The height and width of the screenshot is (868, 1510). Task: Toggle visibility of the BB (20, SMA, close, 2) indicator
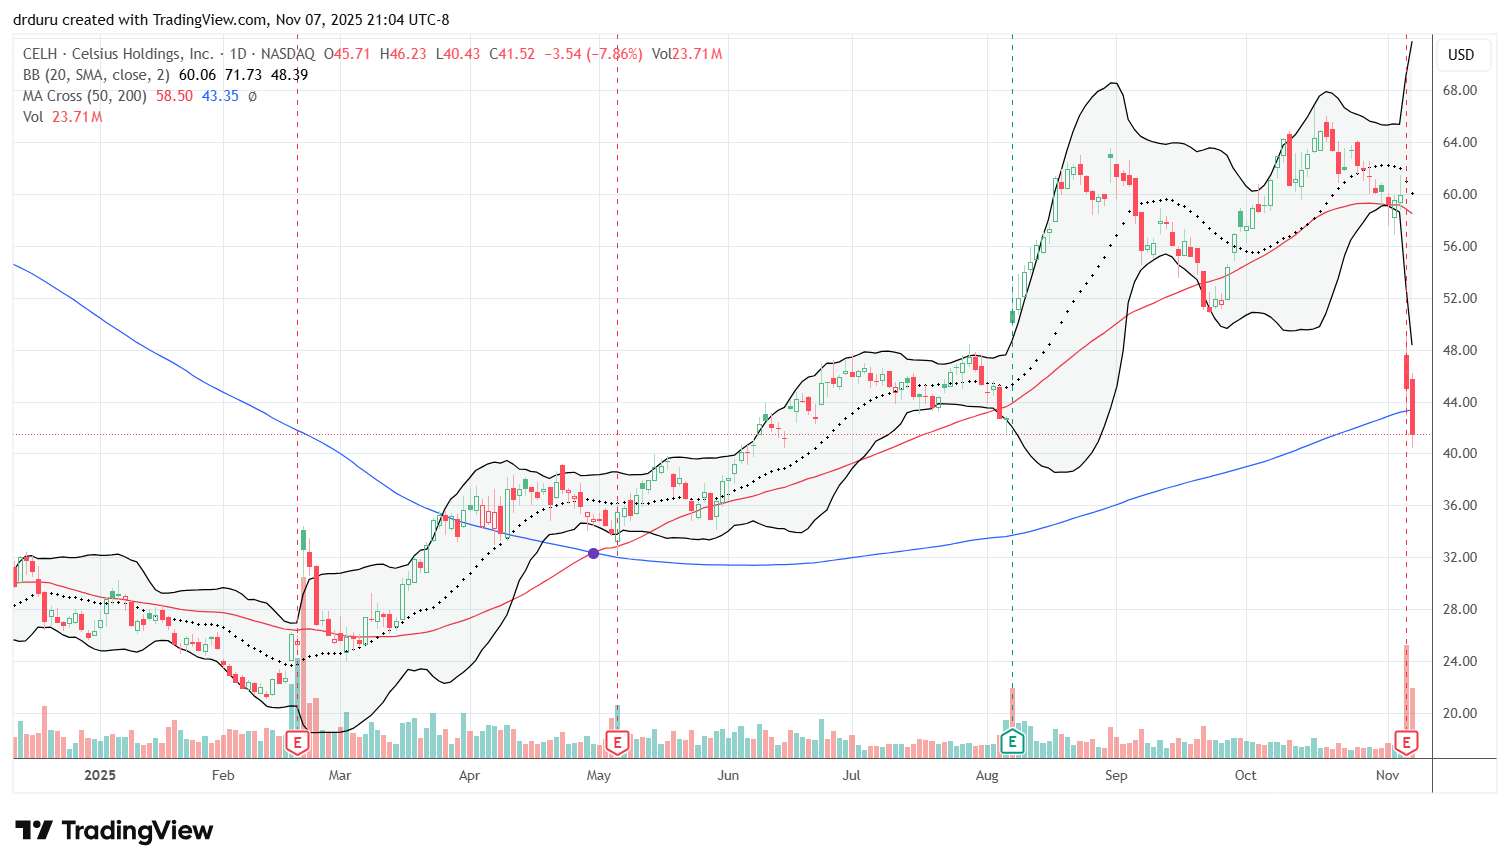coord(93,74)
